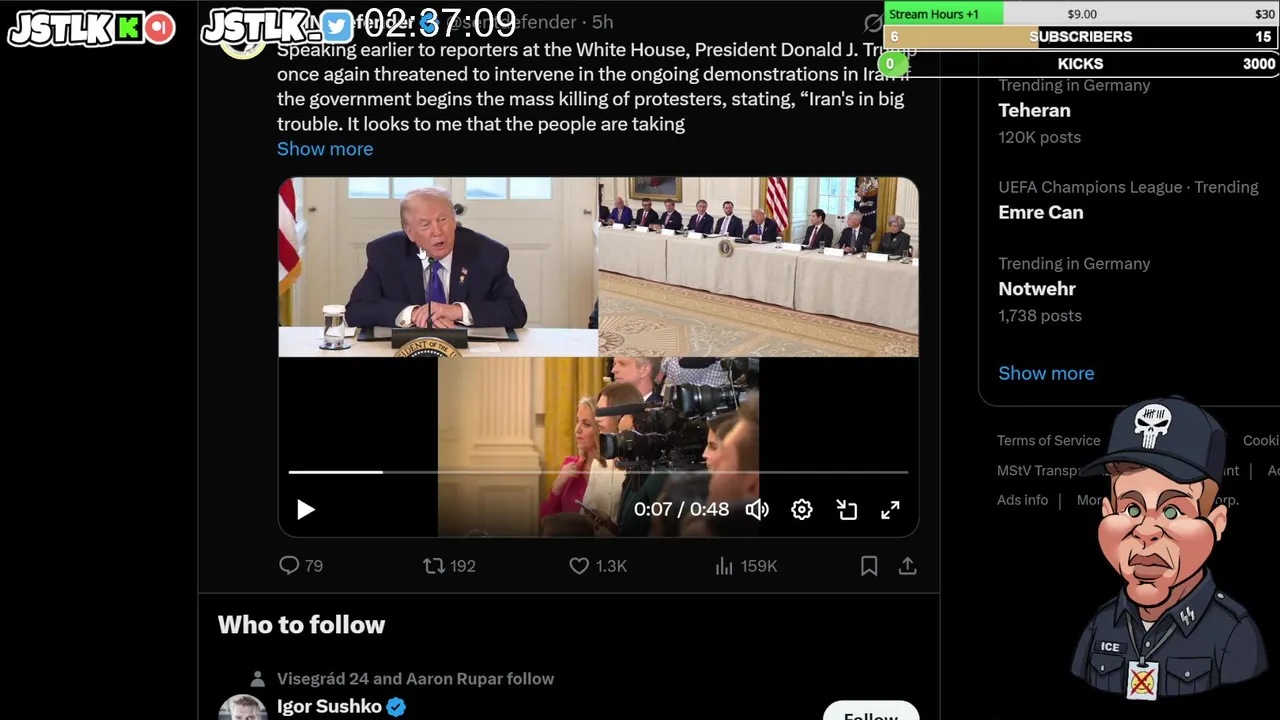
Task: Open the Emre Can trending topic
Action: [1040, 213]
